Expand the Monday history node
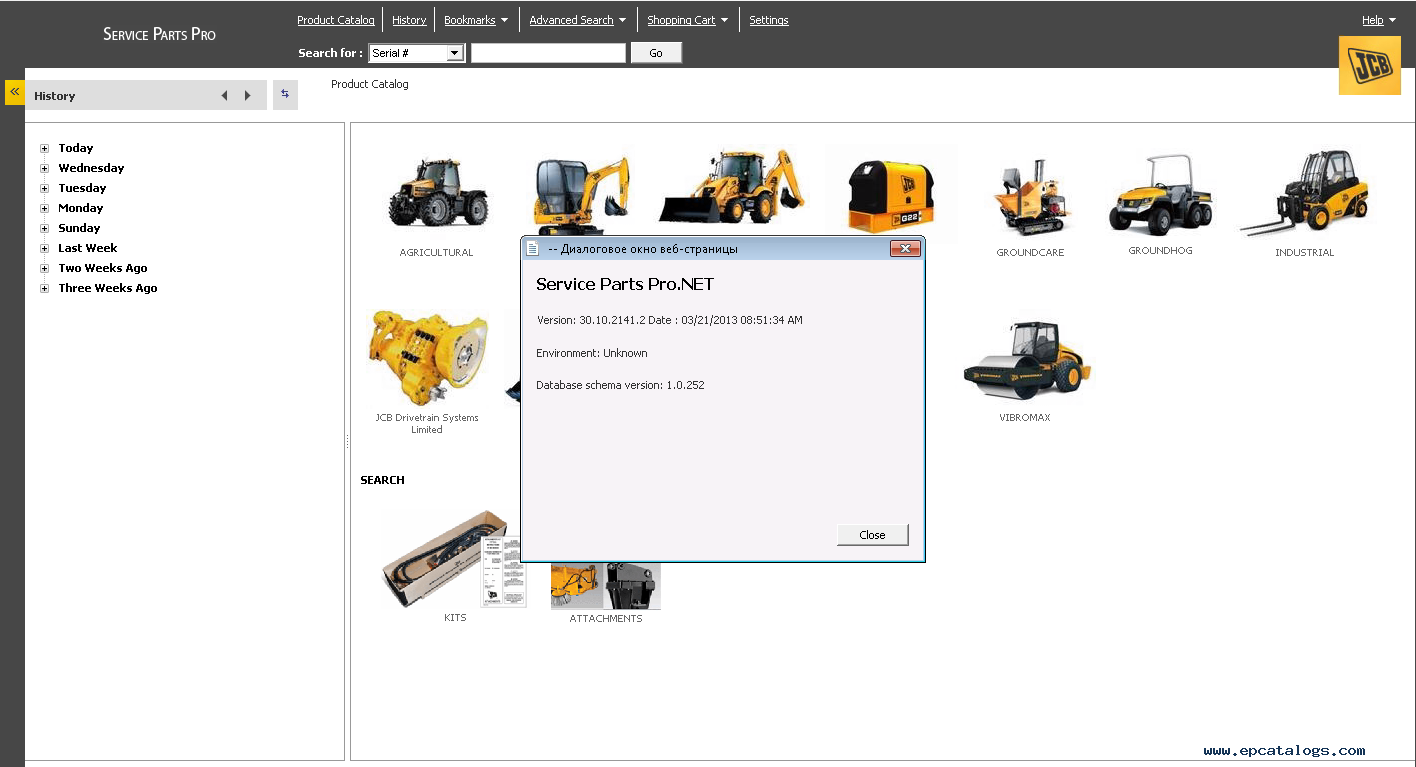The image size is (1416, 767). pyautogui.click(x=44, y=208)
